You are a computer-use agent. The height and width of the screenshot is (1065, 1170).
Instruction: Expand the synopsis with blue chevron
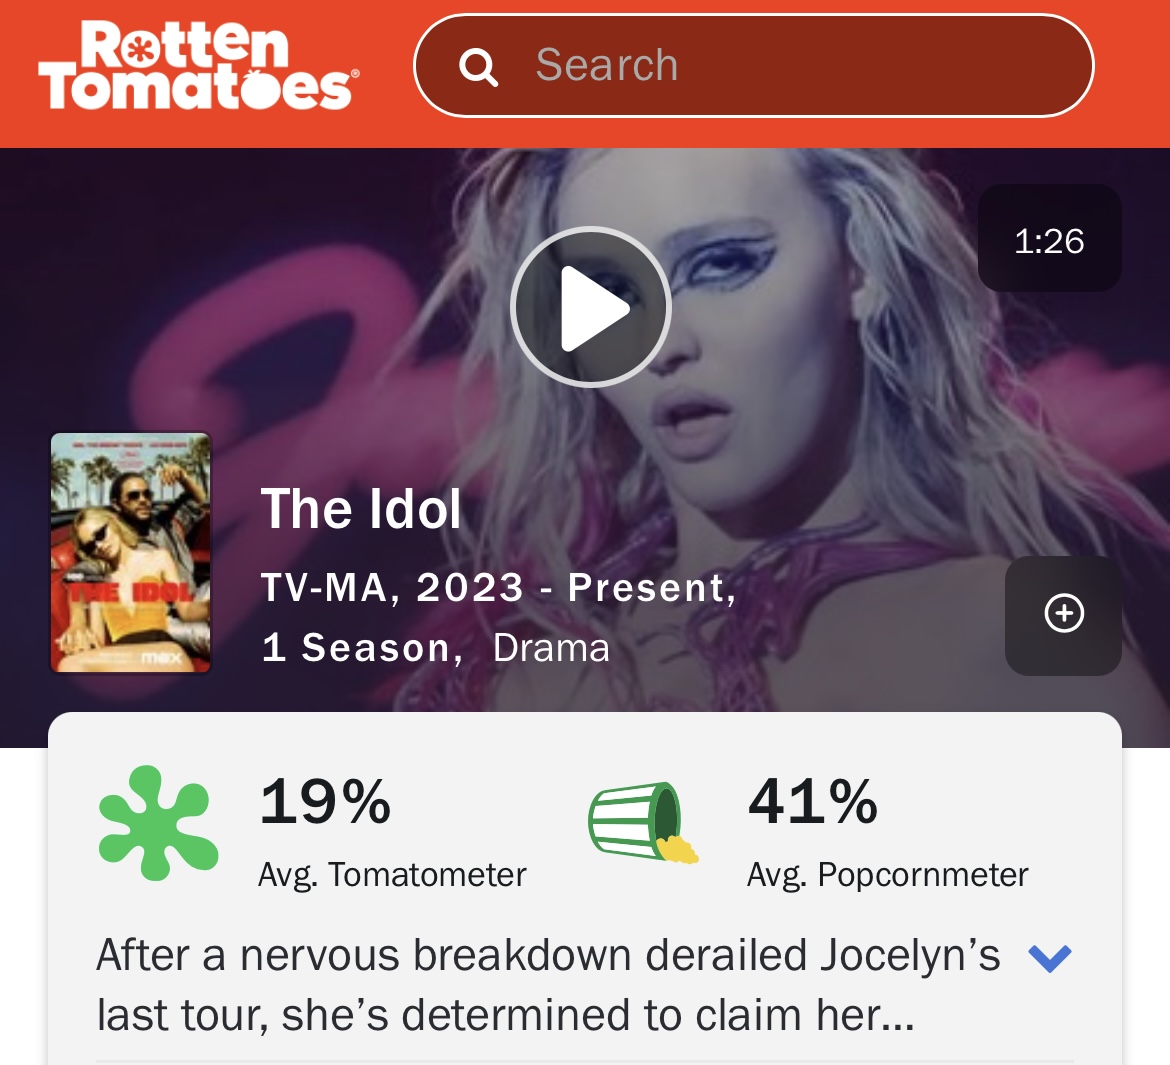click(1050, 958)
